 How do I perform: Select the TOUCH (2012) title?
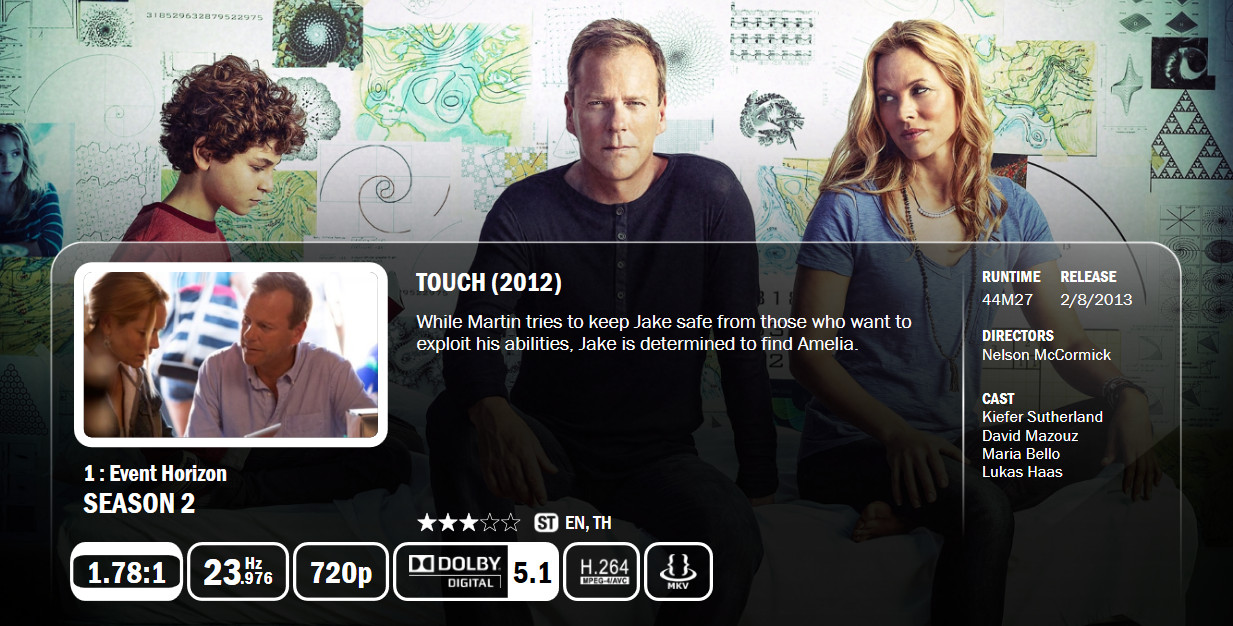[489, 283]
